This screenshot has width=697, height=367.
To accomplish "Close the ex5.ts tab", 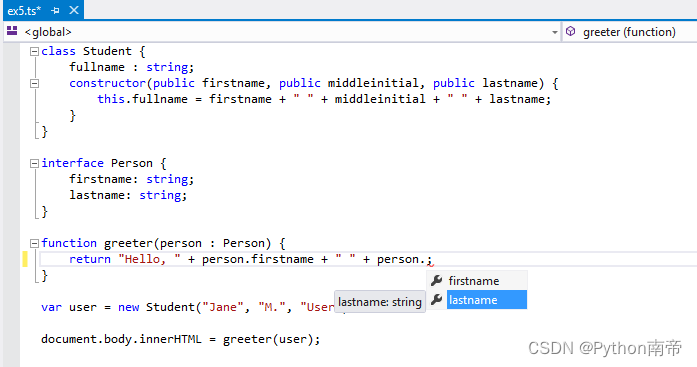I will coord(74,10).
